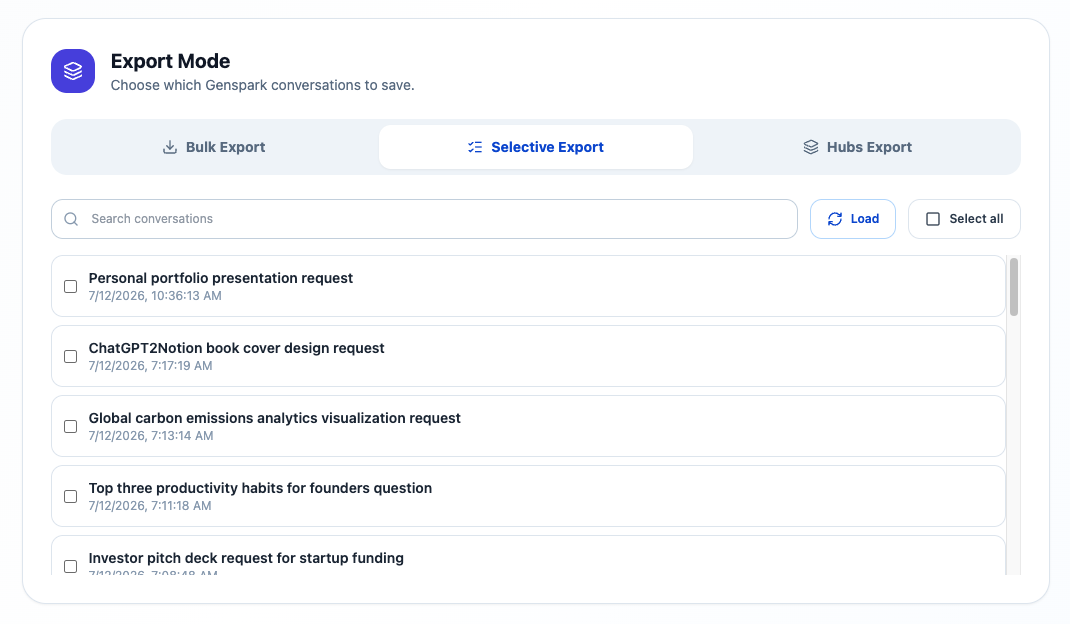Check Investor pitch deck request checkbox

(70, 567)
